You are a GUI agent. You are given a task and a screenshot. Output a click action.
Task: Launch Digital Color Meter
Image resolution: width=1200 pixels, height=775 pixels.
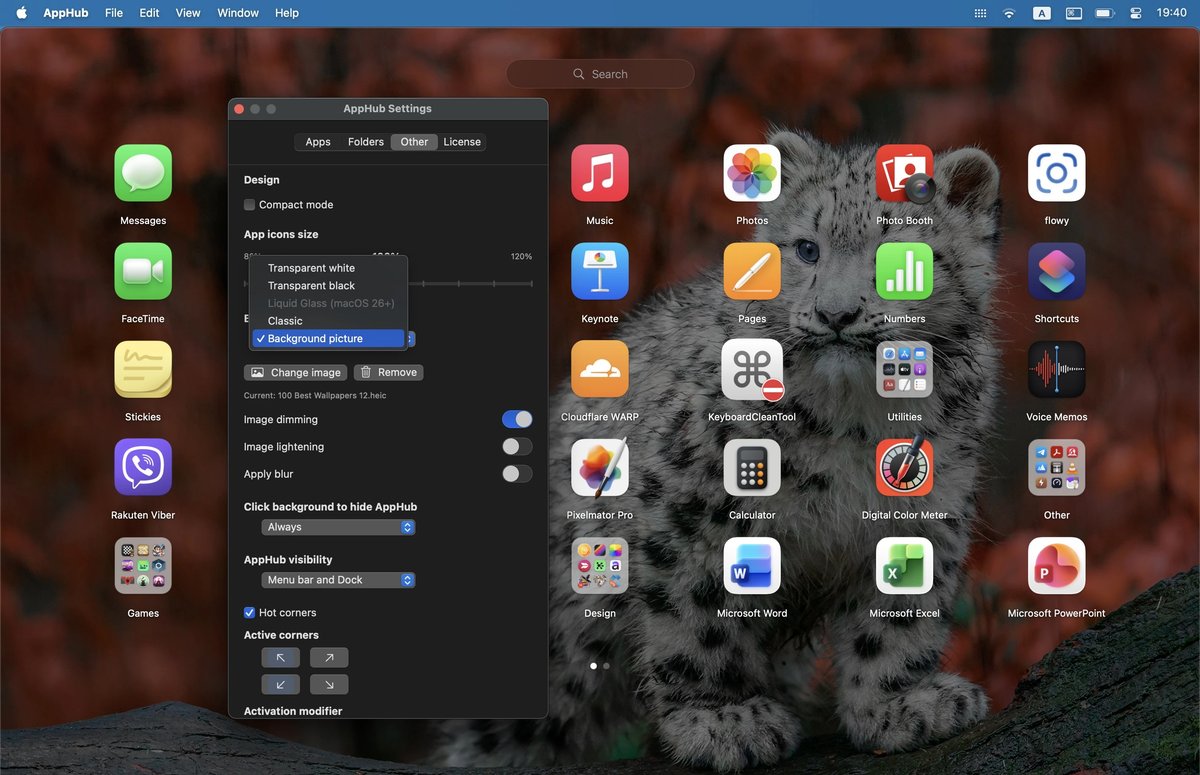point(904,467)
